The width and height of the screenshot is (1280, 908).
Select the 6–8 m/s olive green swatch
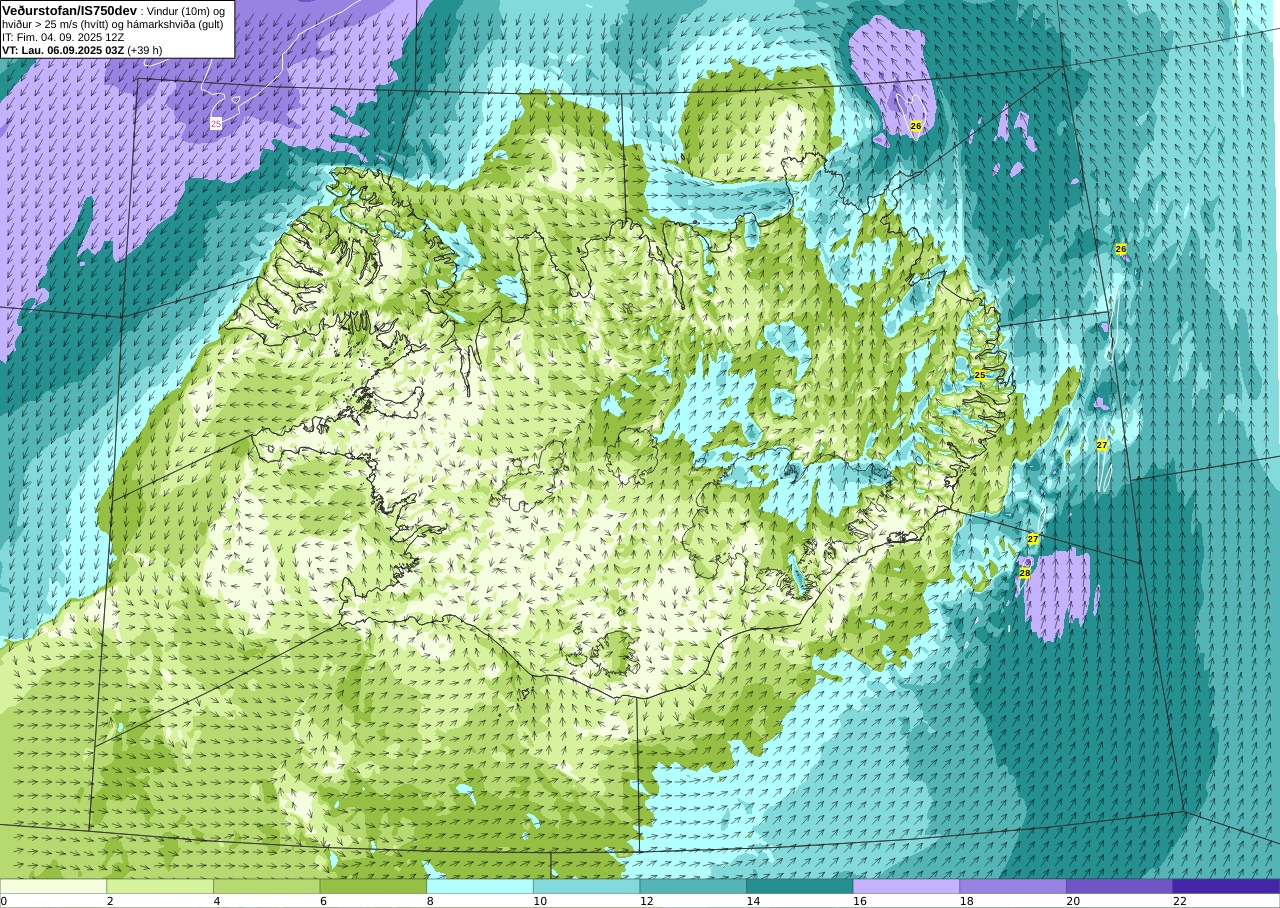click(373, 886)
